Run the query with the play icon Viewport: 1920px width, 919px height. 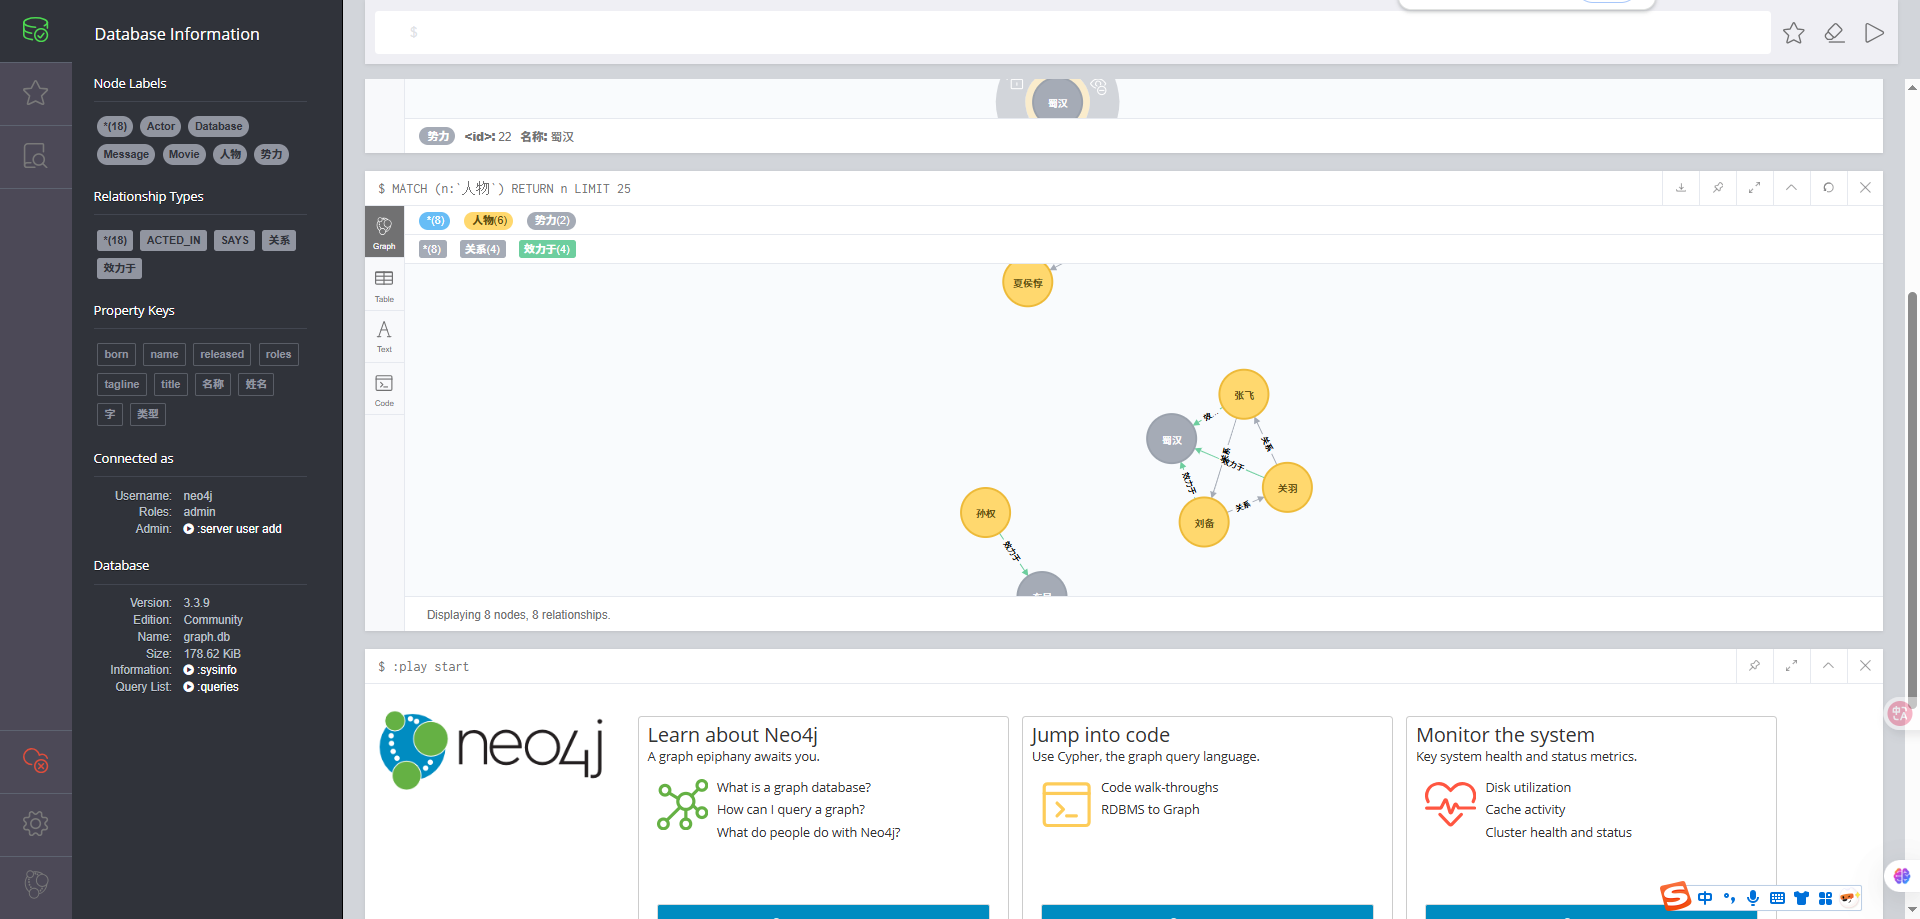point(1874,33)
